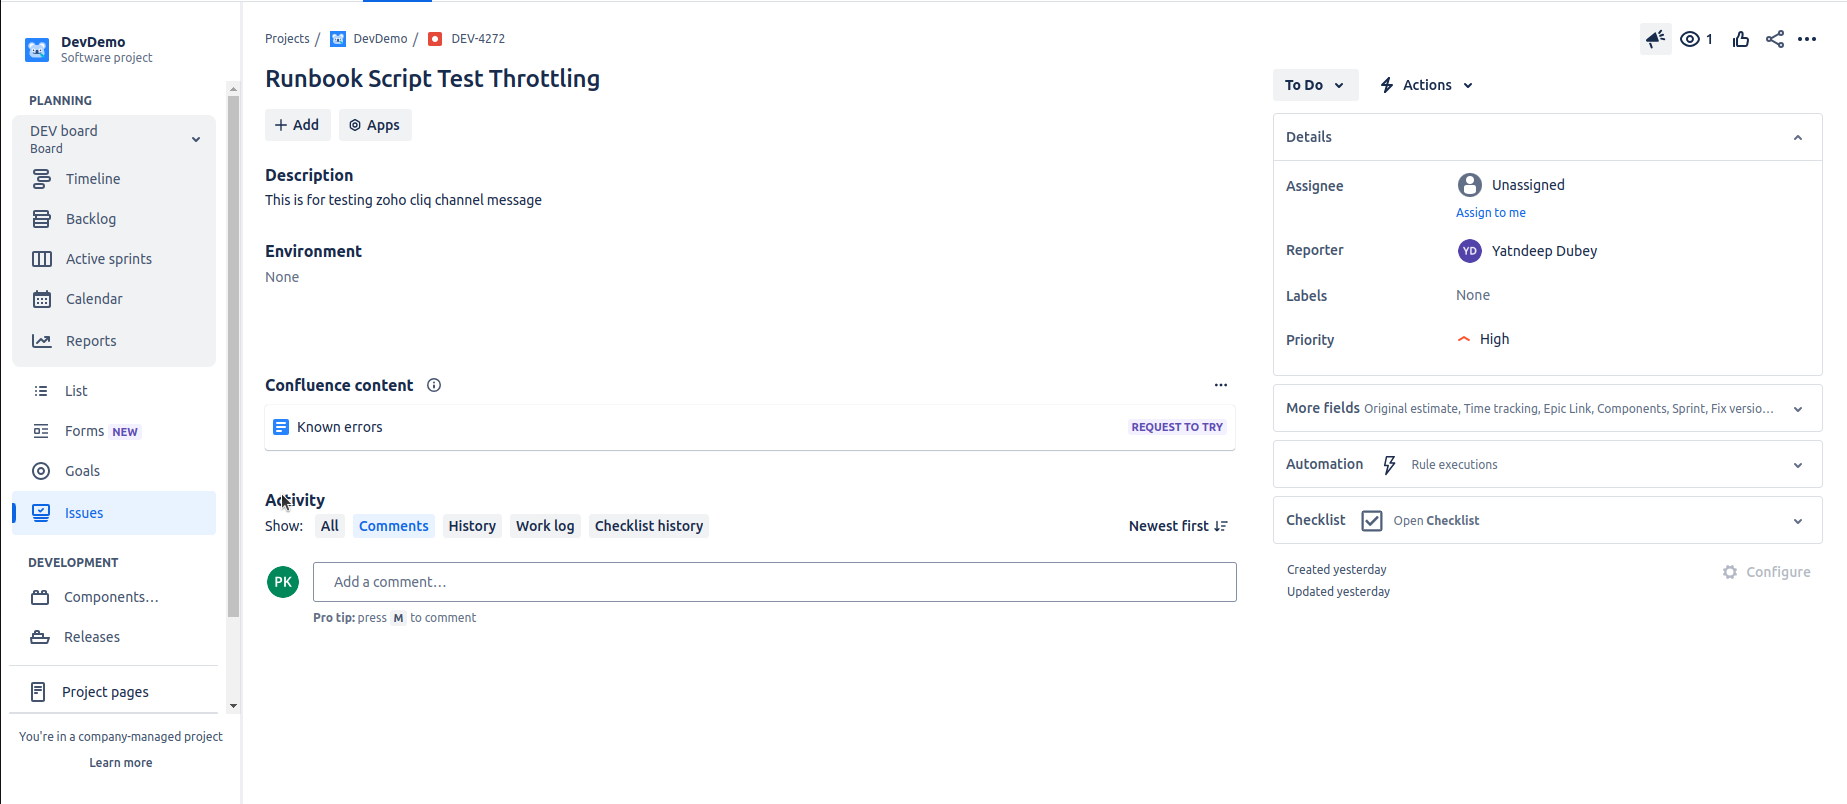The width and height of the screenshot is (1847, 804).
Task: Select the Work log activity tab
Action: pos(545,526)
